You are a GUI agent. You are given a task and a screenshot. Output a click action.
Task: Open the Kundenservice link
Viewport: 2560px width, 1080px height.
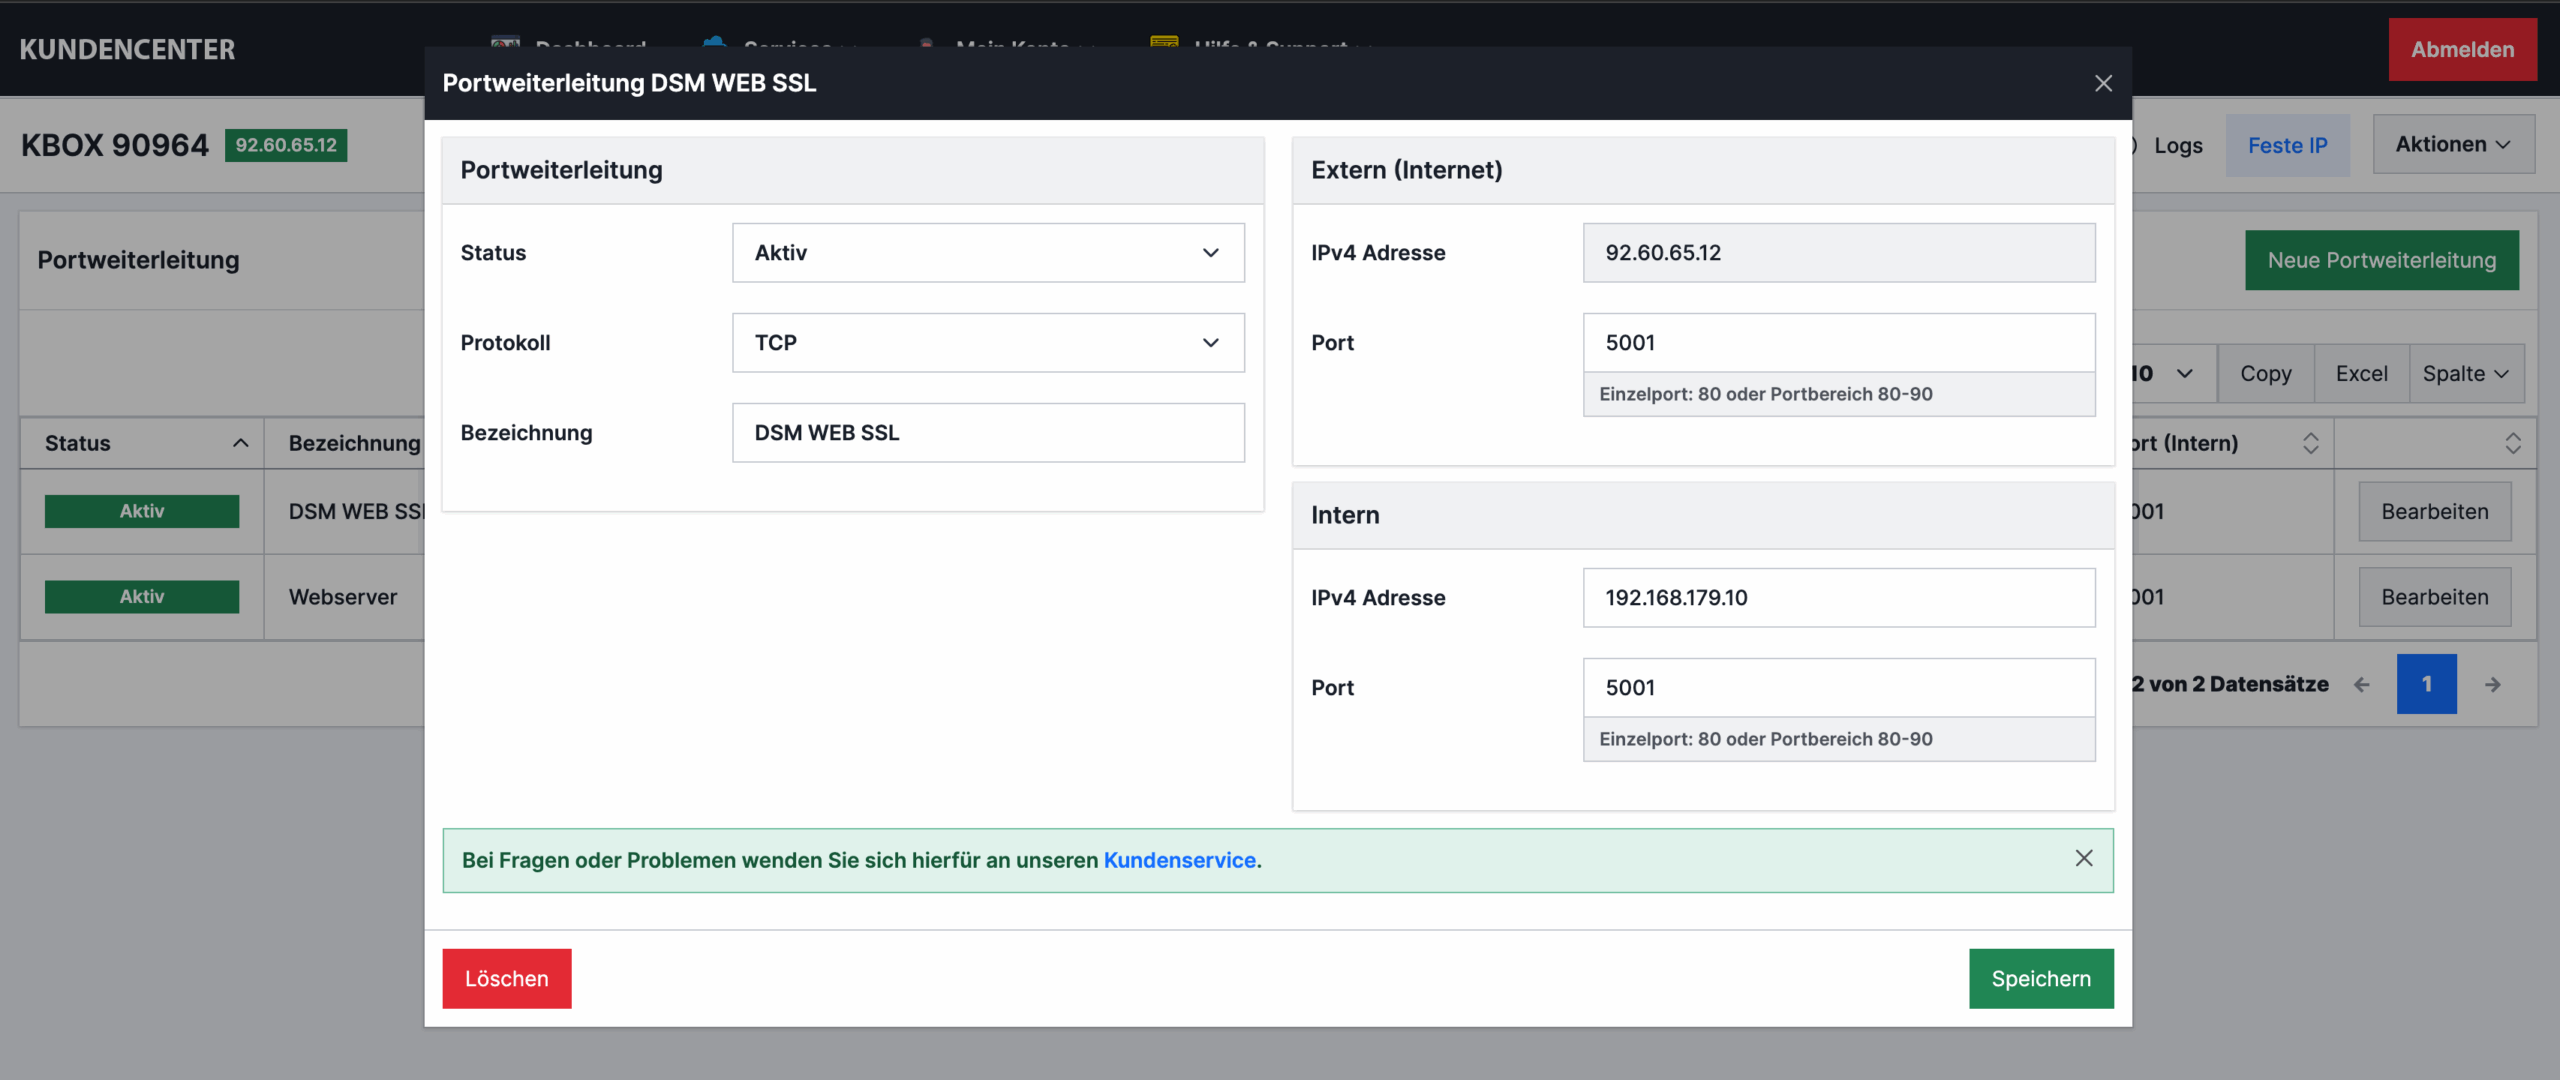[x=1179, y=860]
